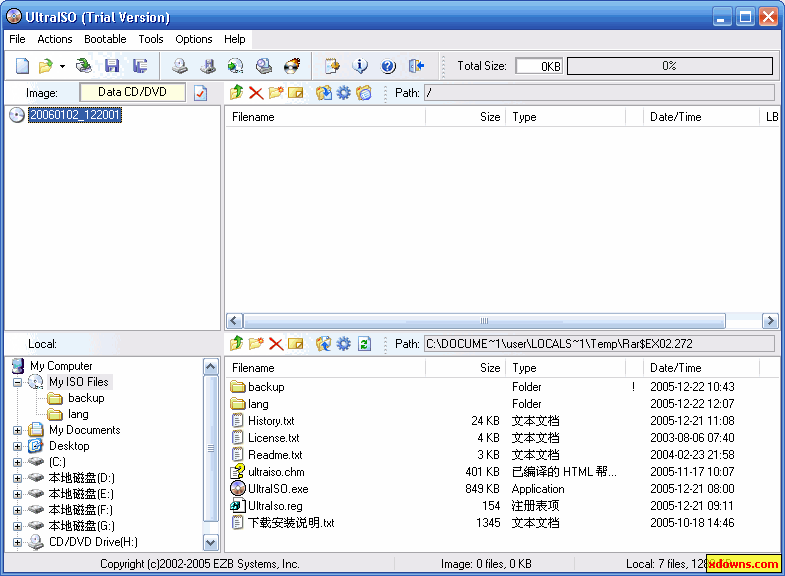
Task: Sort image pane by Date/Time column header
Action: (x=701, y=117)
